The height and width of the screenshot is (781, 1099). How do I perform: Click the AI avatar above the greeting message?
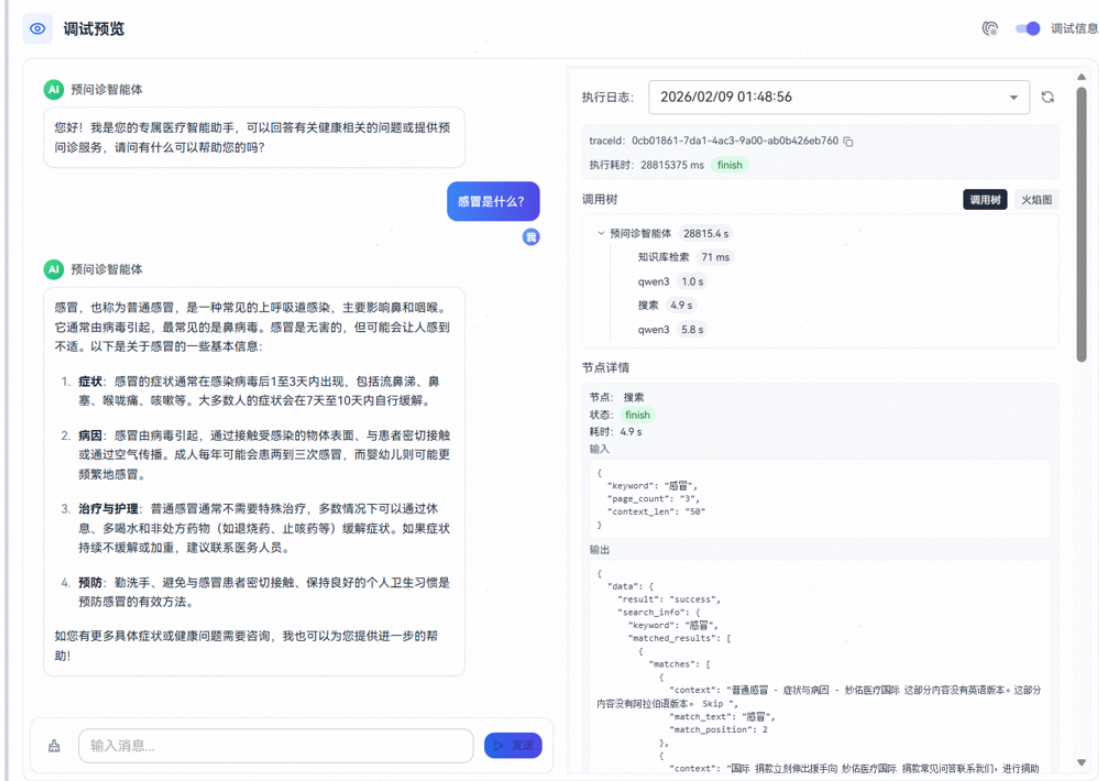pos(53,89)
